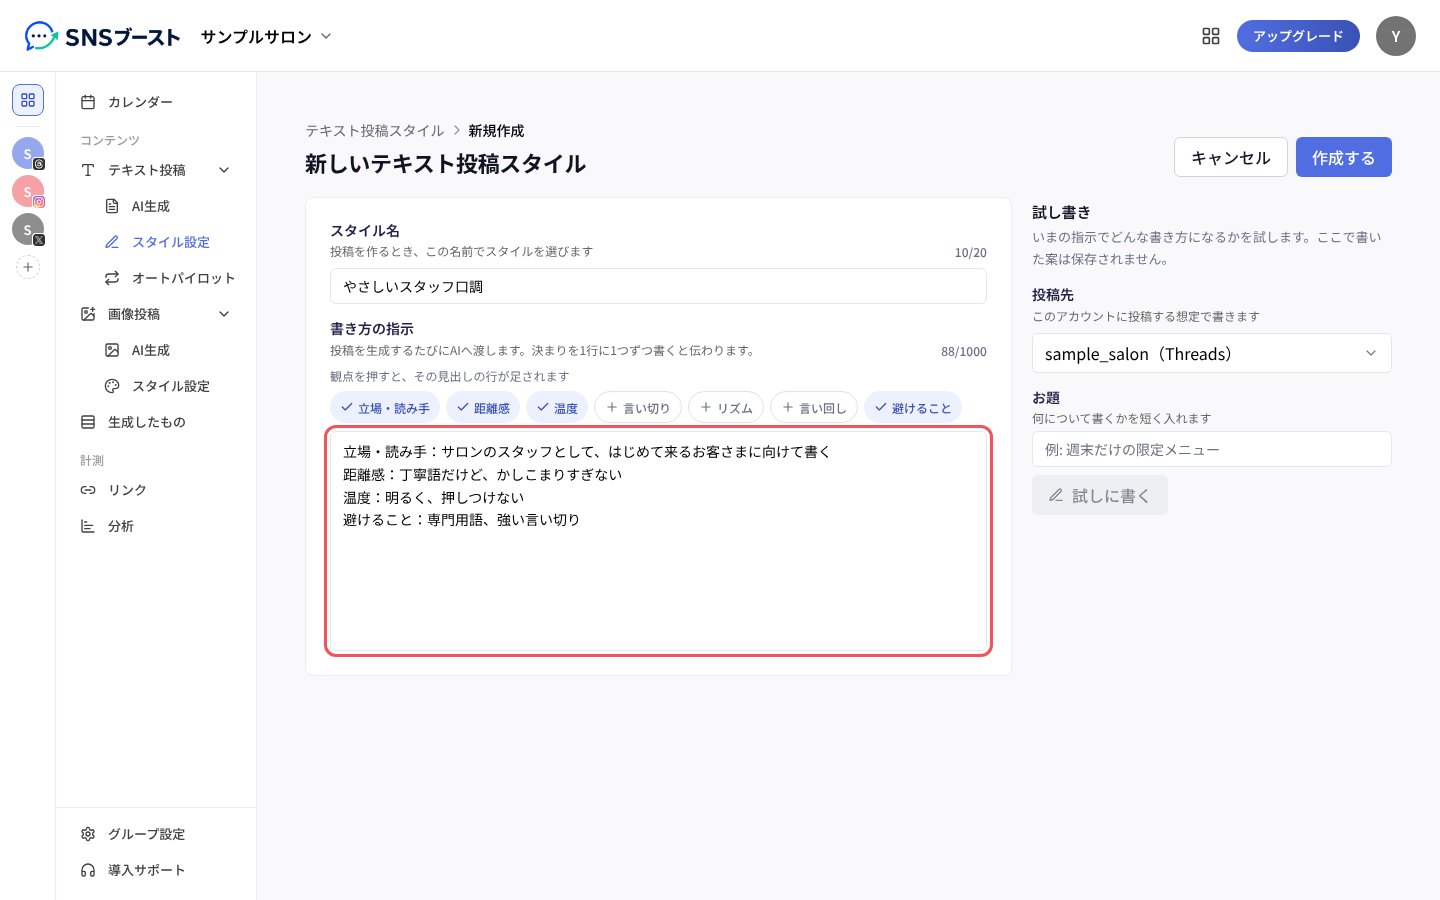Open カレンダー in the sidebar

(156, 102)
